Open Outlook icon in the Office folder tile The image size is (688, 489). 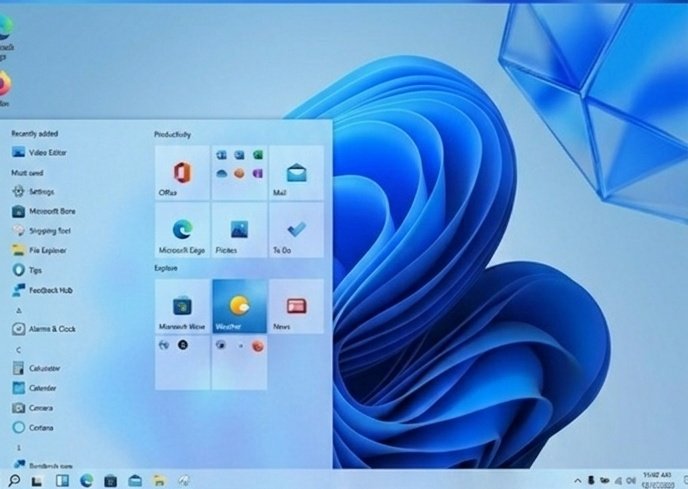coord(239,155)
